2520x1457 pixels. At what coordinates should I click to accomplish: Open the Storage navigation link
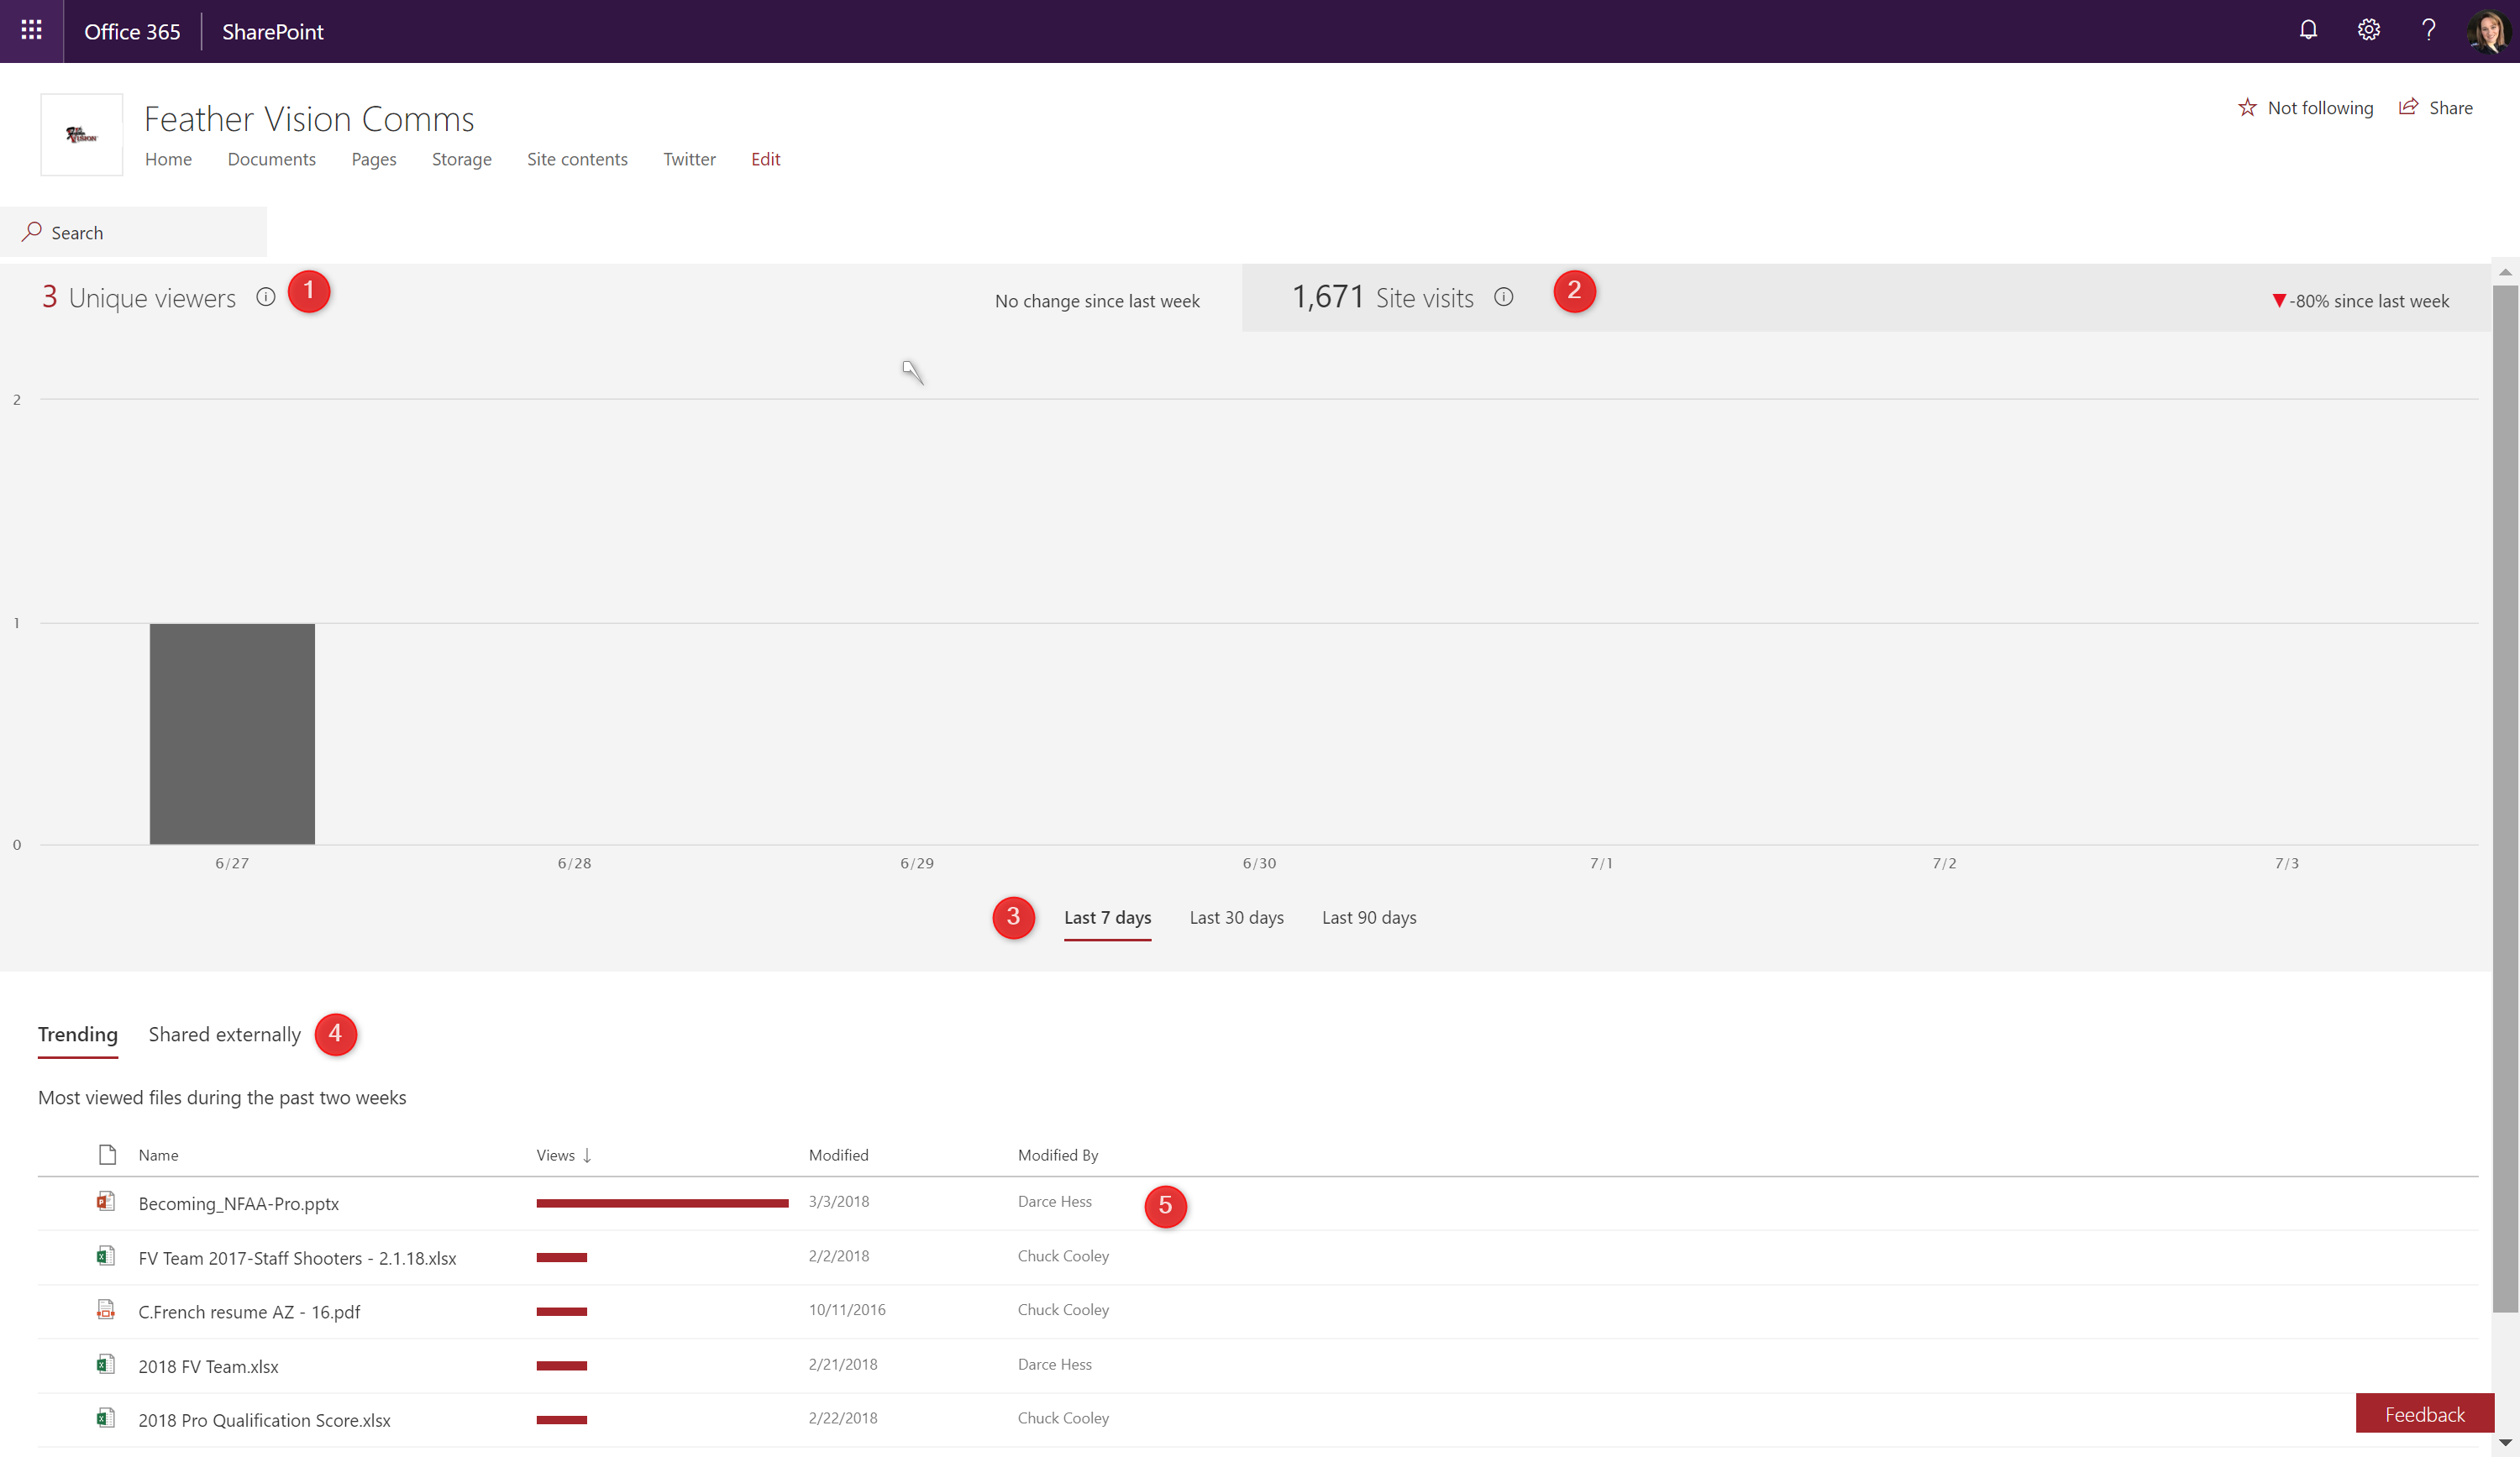coord(461,159)
